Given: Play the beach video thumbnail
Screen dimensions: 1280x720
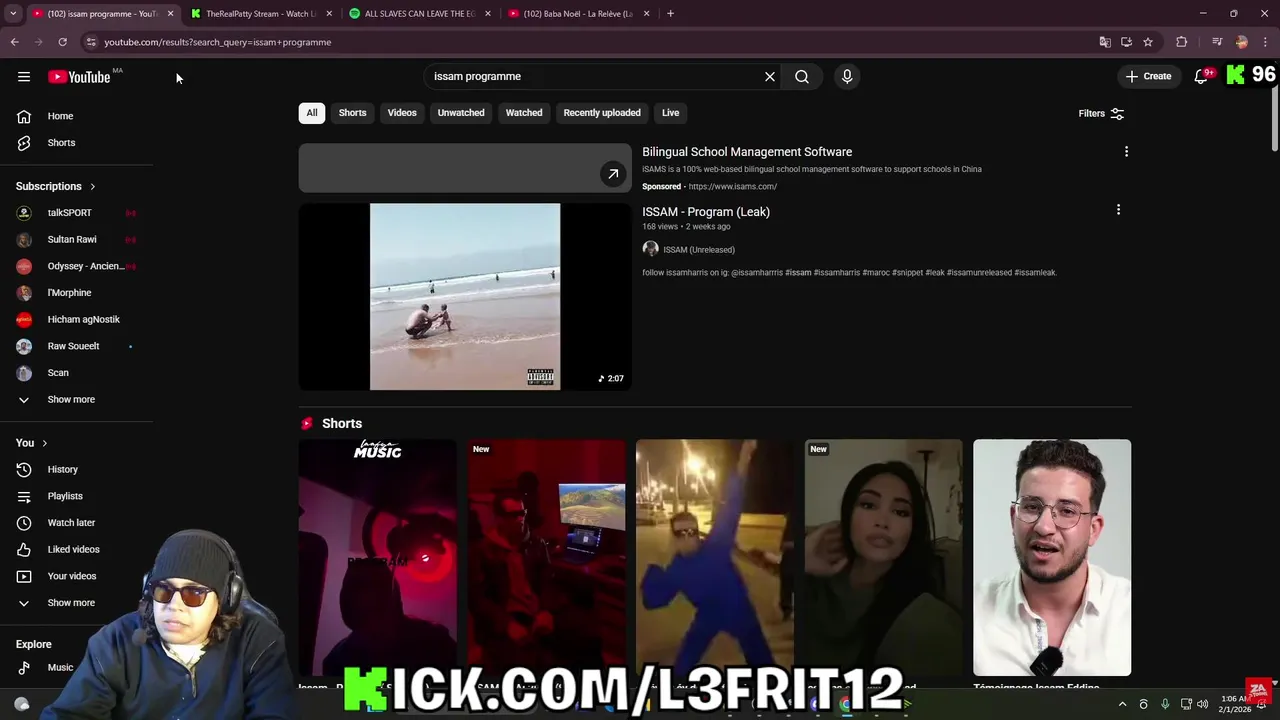Looking at the screenshot, I should click(465, 297).
